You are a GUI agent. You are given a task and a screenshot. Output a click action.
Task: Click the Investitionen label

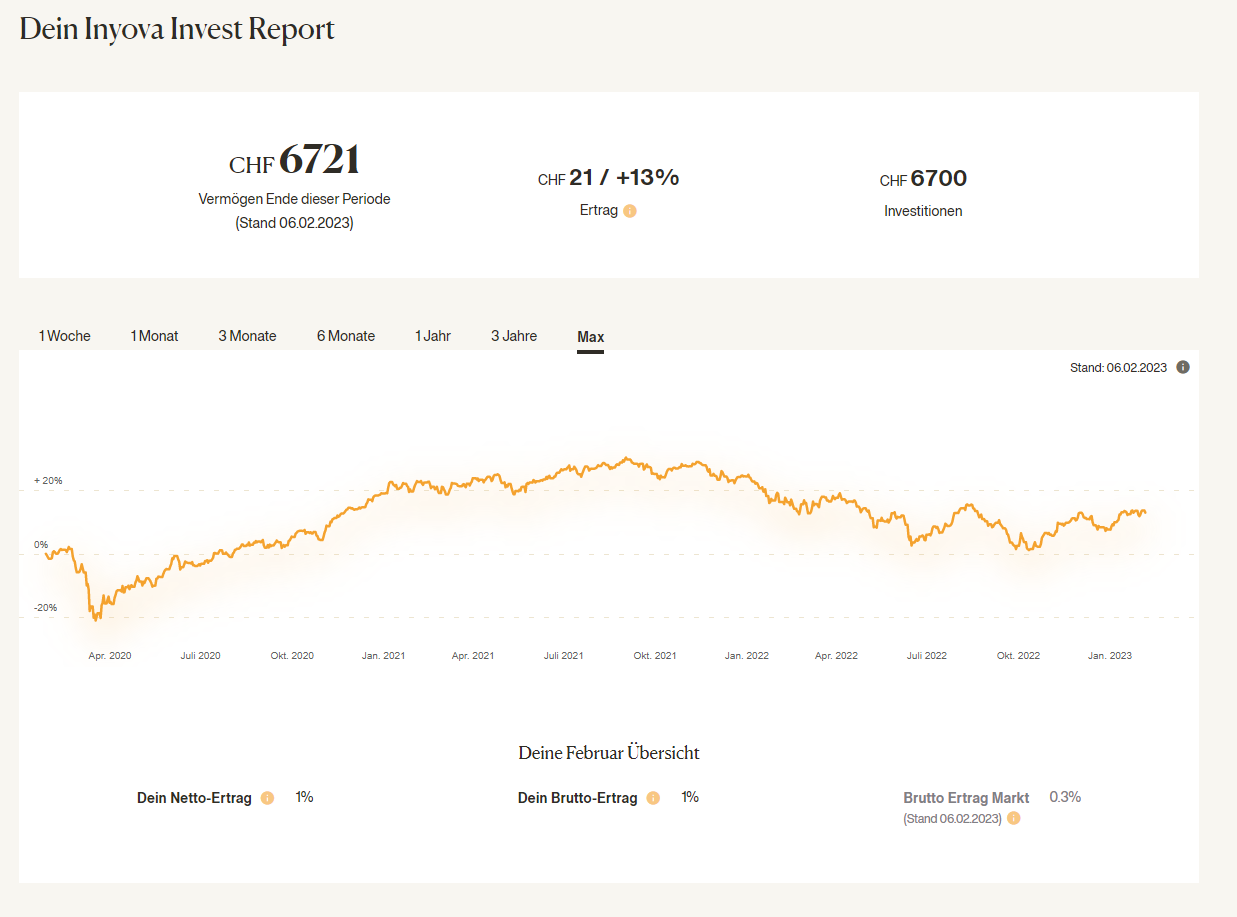pyautogui.click(x=923, y=211)
